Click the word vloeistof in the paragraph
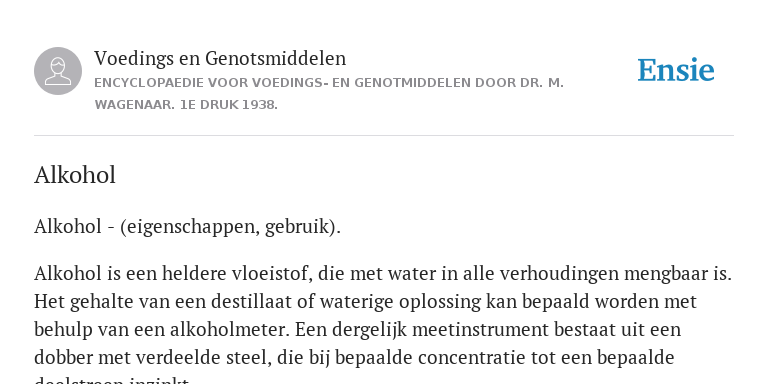Image resolution: width=768 pixels, height=384 pixels. [271, 273]
